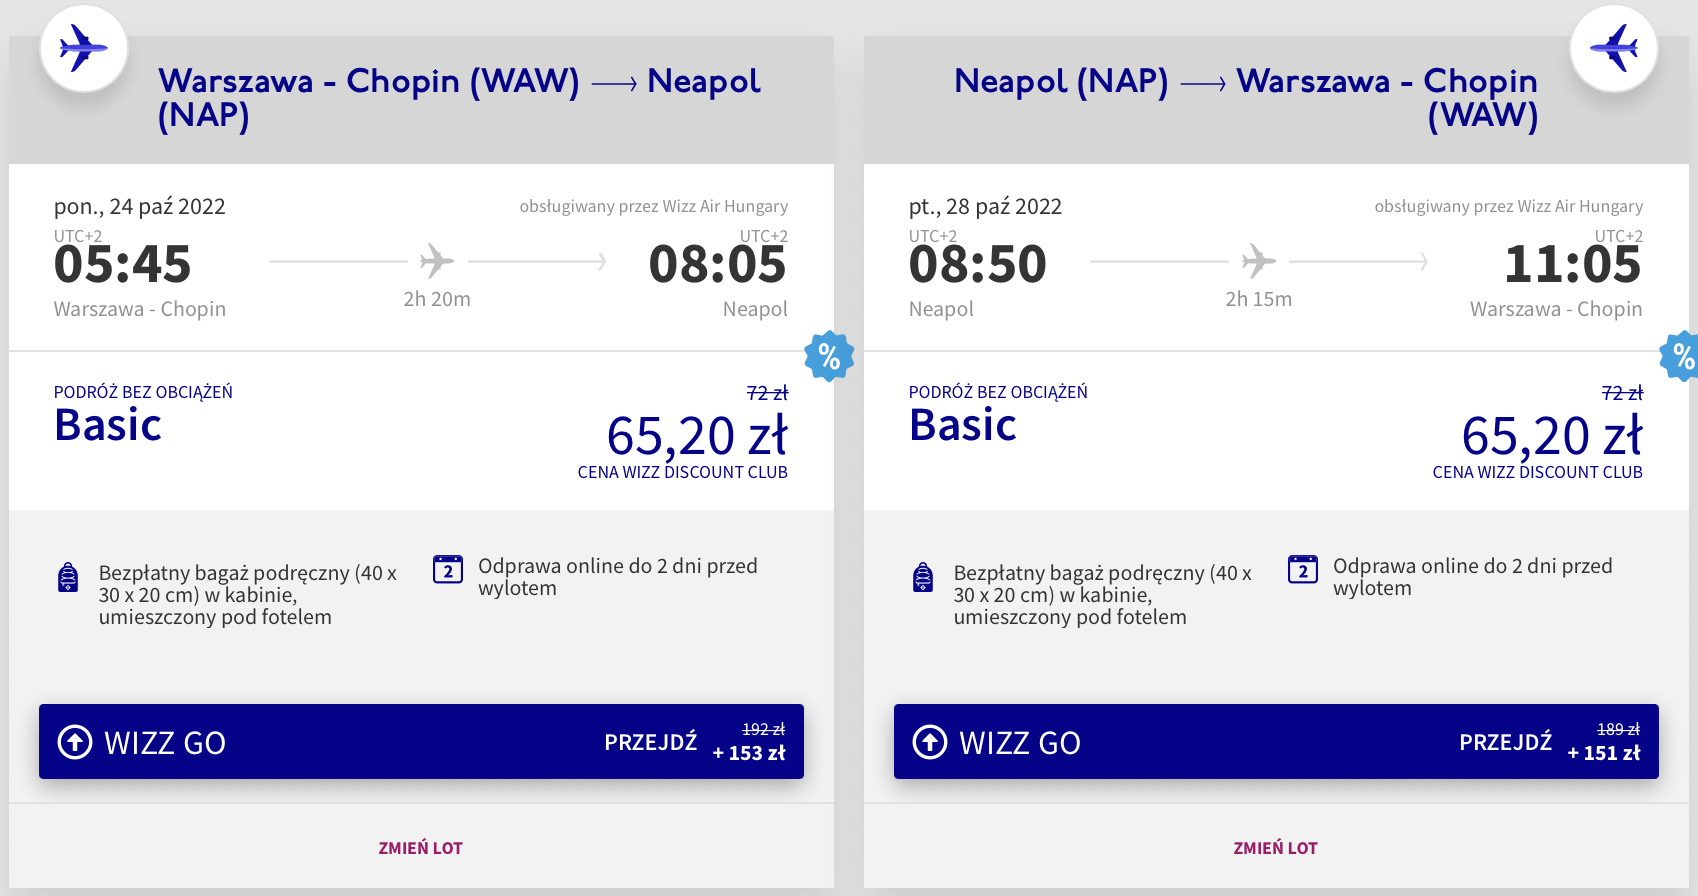Screen dimensions: 1698x896
Task: Click the 05:45 outbound departure time
Action: pyautogui.click(x=122, y=265)
